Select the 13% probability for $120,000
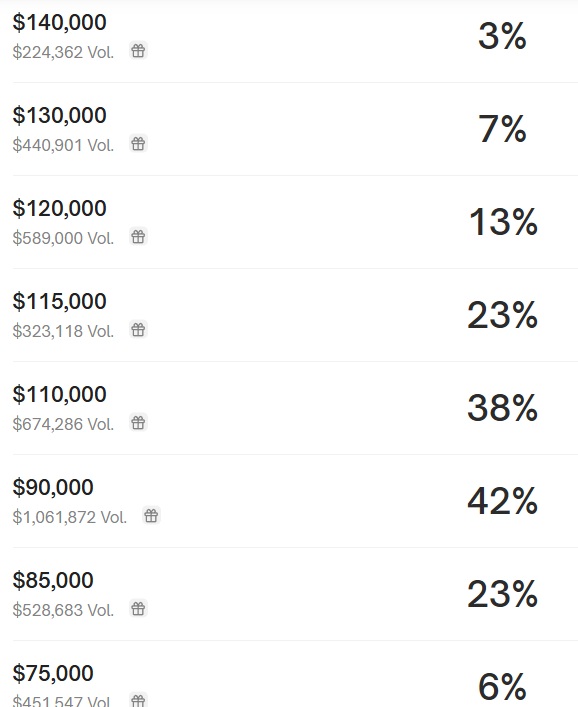Image resolution: width=578 pixels, height=707 pixels. click(x=504, y=222)
